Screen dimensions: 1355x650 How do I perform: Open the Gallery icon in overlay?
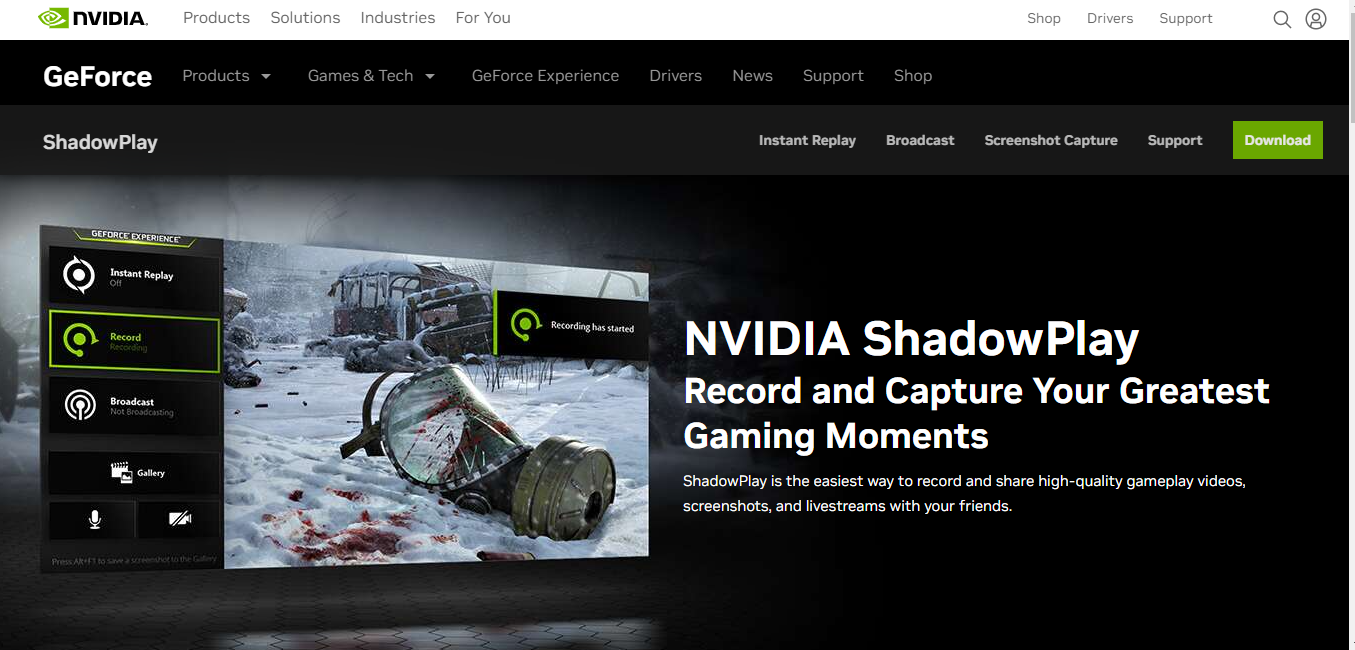(122, 472)
